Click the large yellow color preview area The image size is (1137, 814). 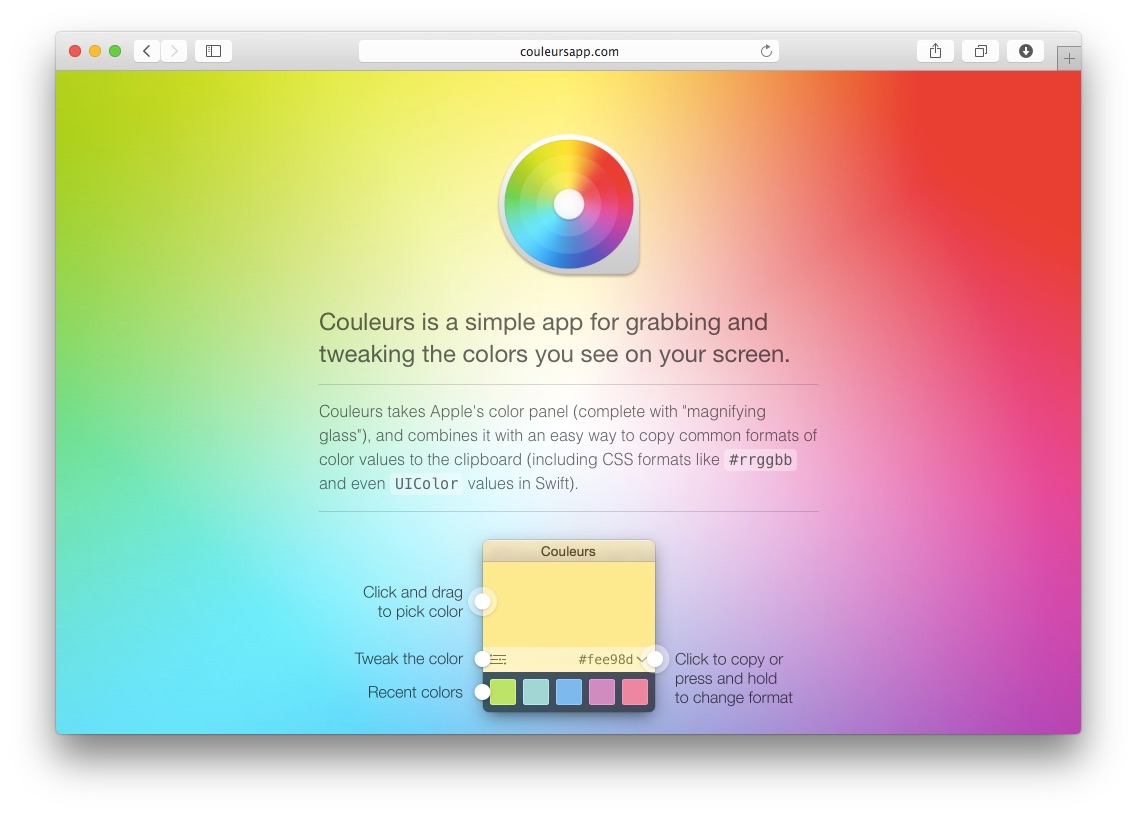pyautogui.click(x=568, y=604)
